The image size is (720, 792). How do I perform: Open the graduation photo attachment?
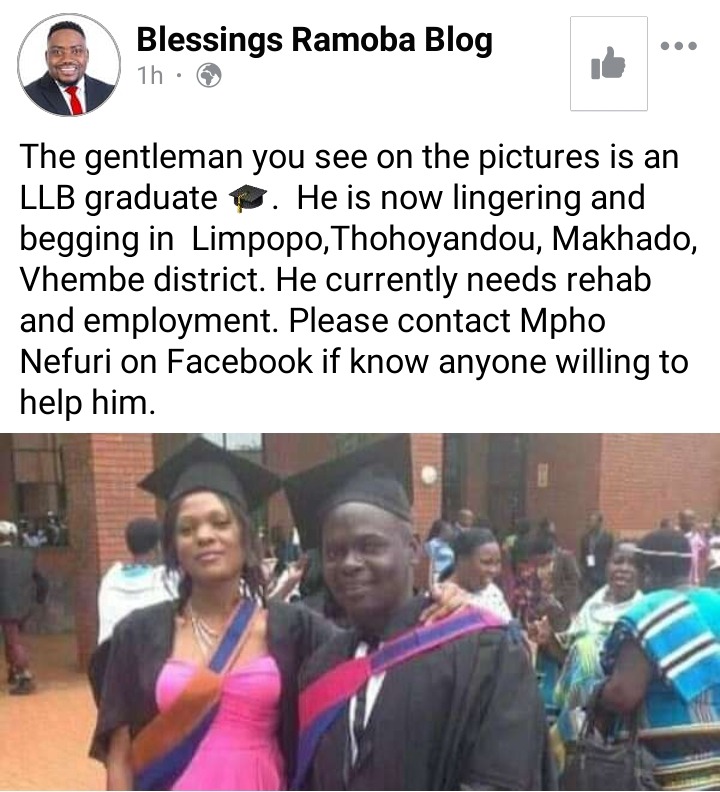[x=360, y=612]
